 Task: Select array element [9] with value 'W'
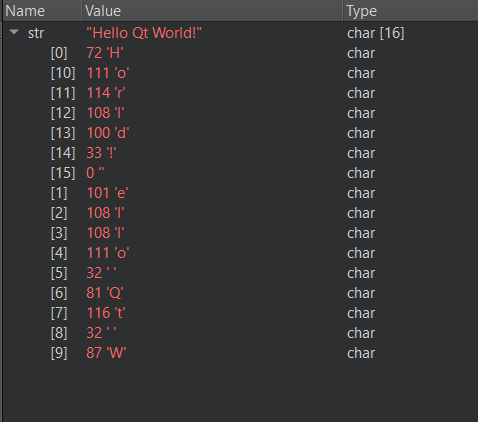click(x=241, y=353)
